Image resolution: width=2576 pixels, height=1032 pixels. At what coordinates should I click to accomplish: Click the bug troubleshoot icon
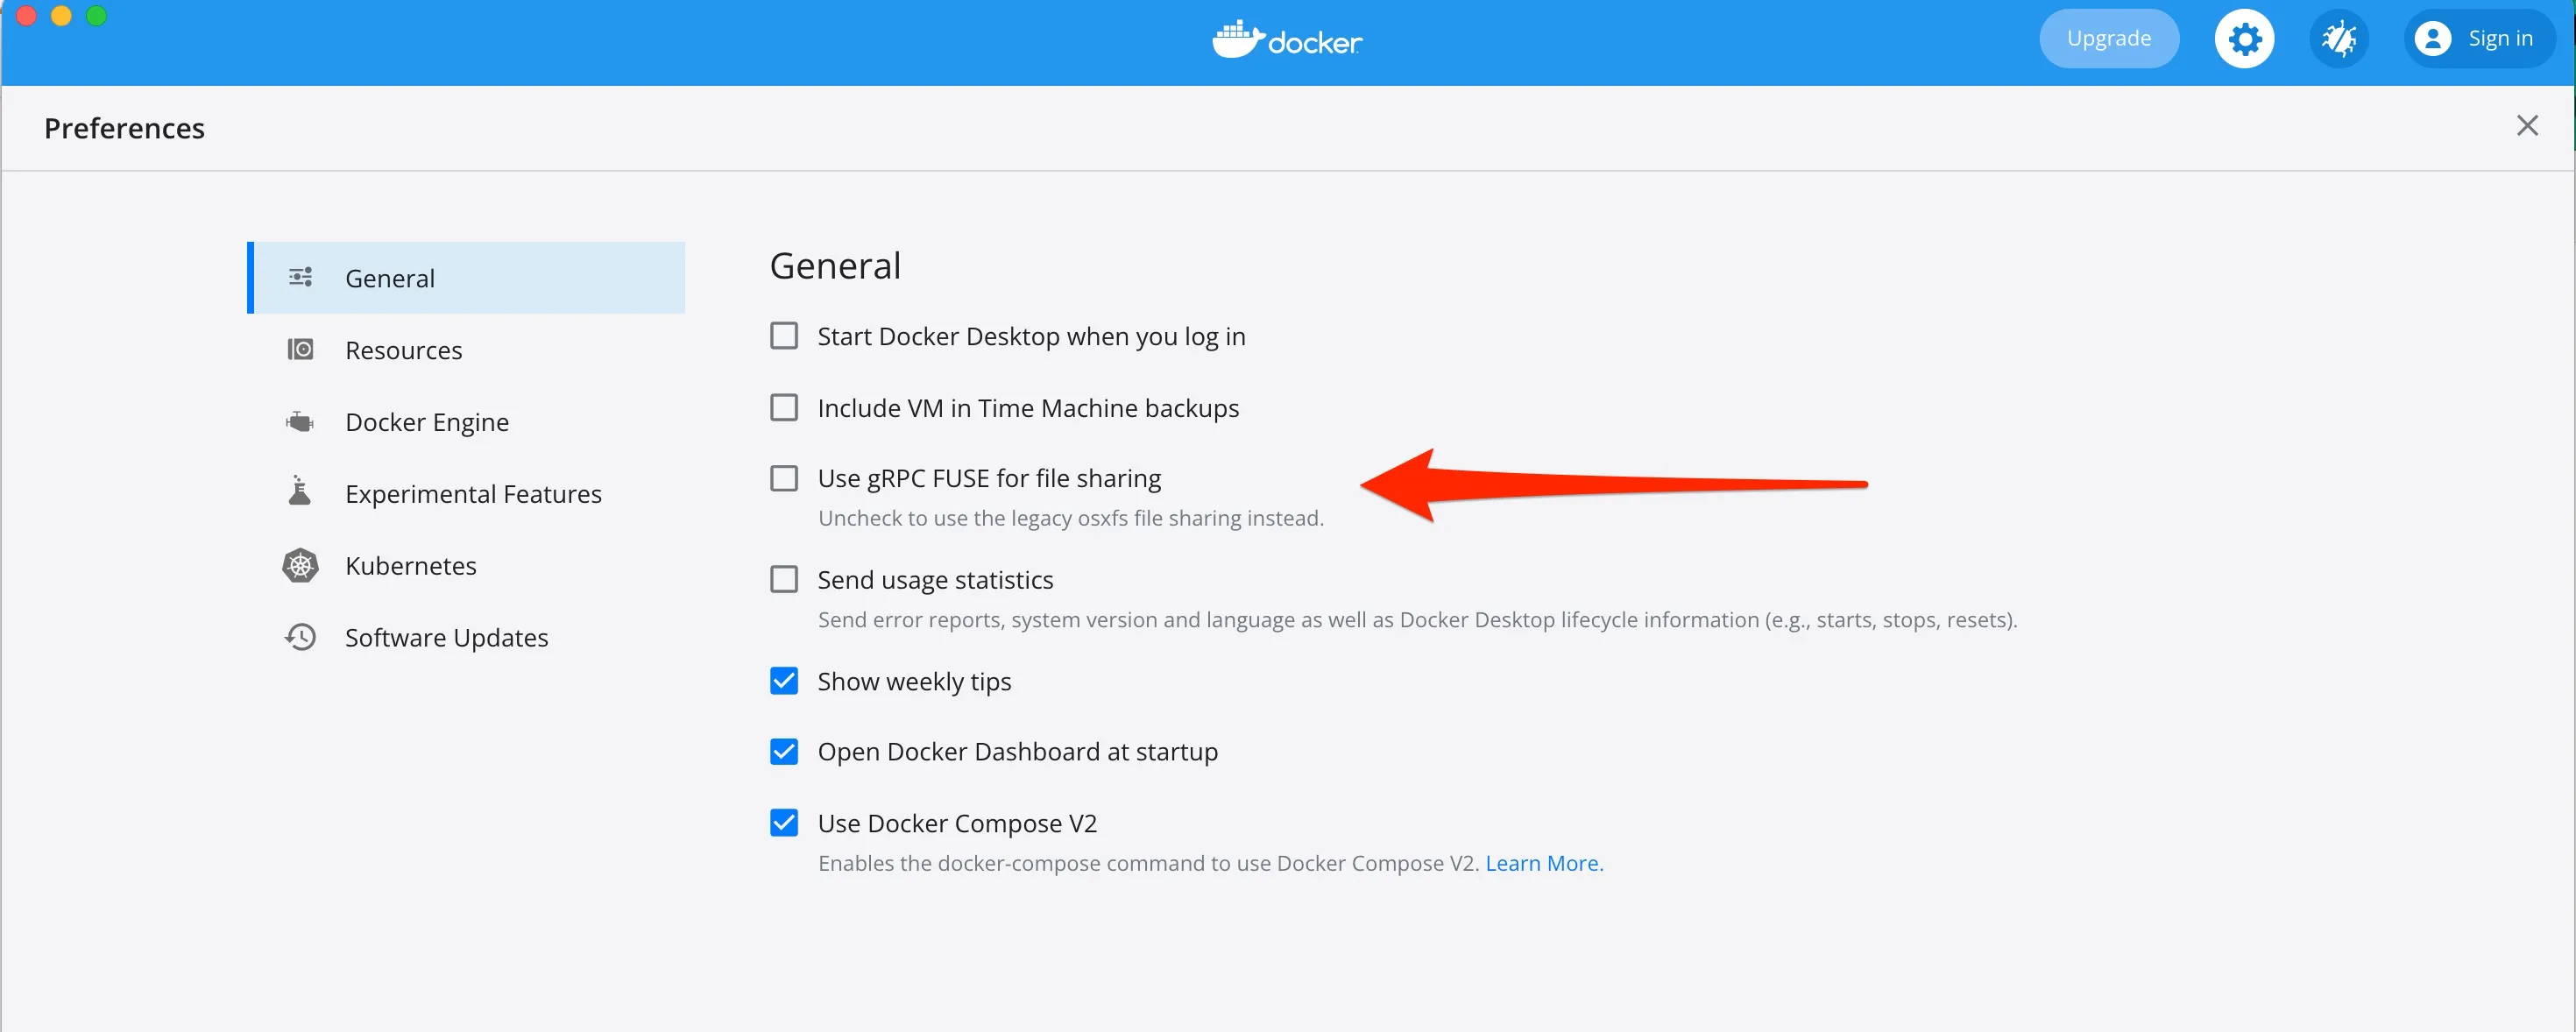[2338, 39]
